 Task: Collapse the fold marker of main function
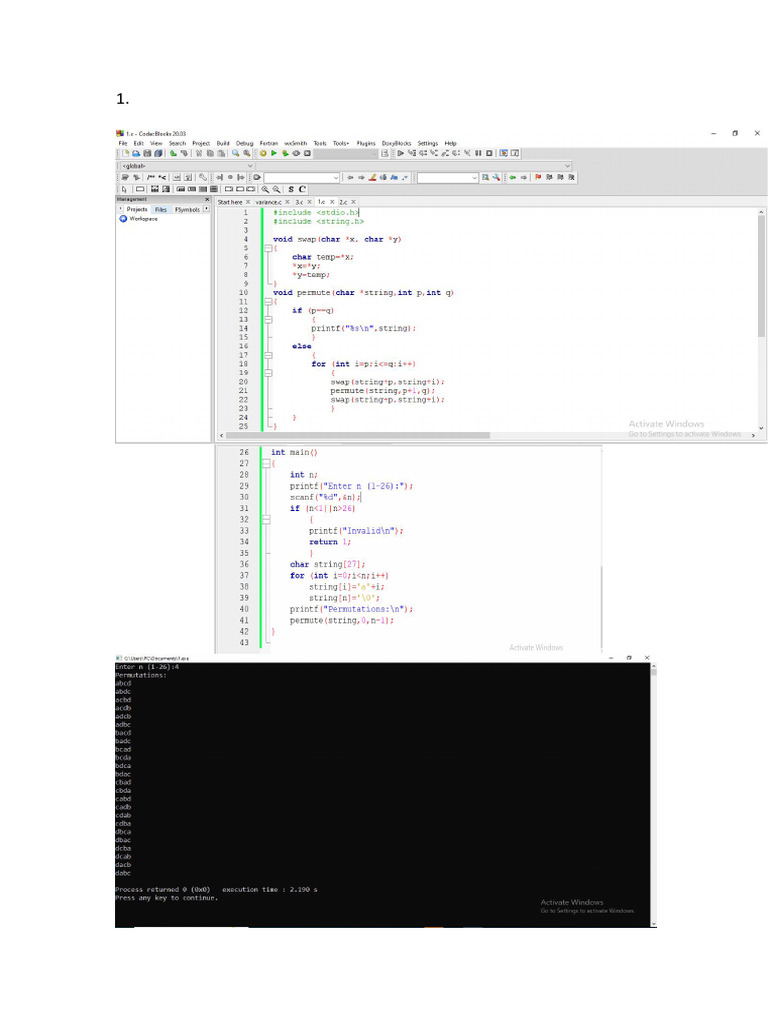(x=266, y=464)
